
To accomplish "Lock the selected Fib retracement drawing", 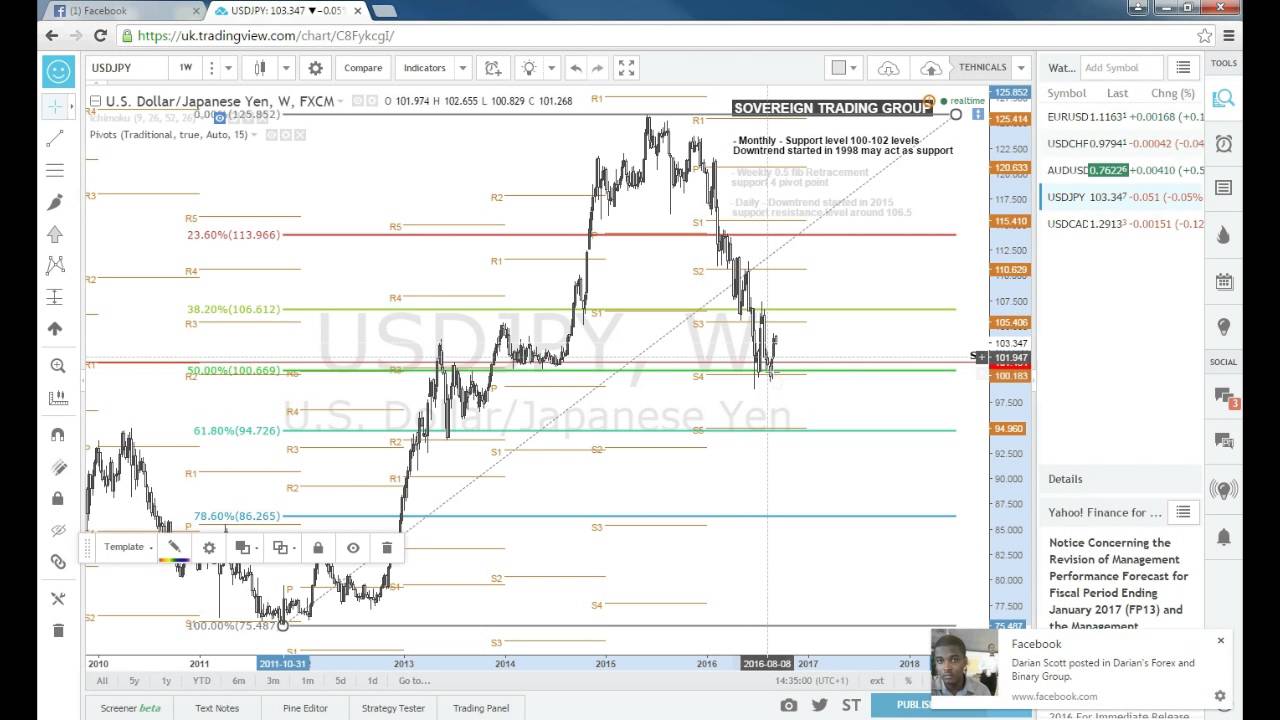I will pyautogui.click(x=318, y=548).
